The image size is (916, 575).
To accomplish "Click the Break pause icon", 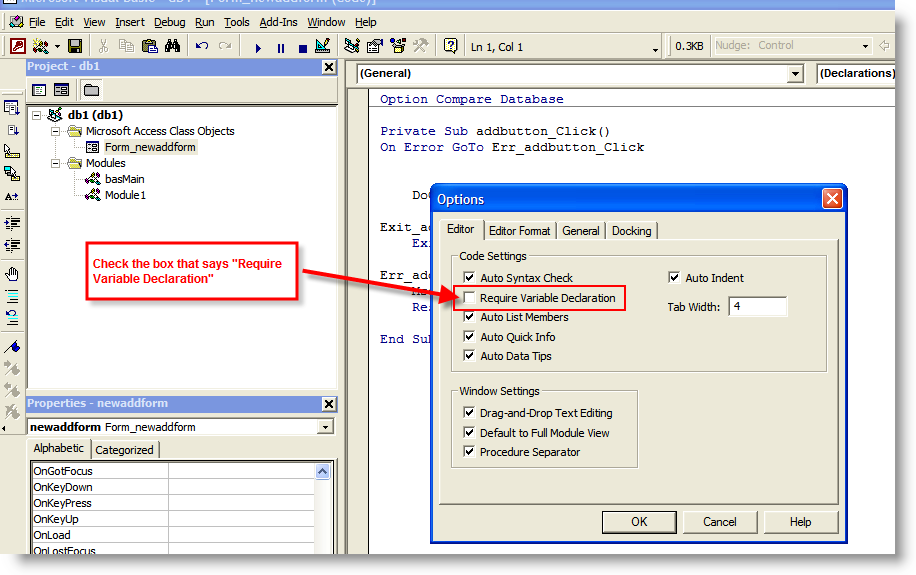I will (280, 47).
